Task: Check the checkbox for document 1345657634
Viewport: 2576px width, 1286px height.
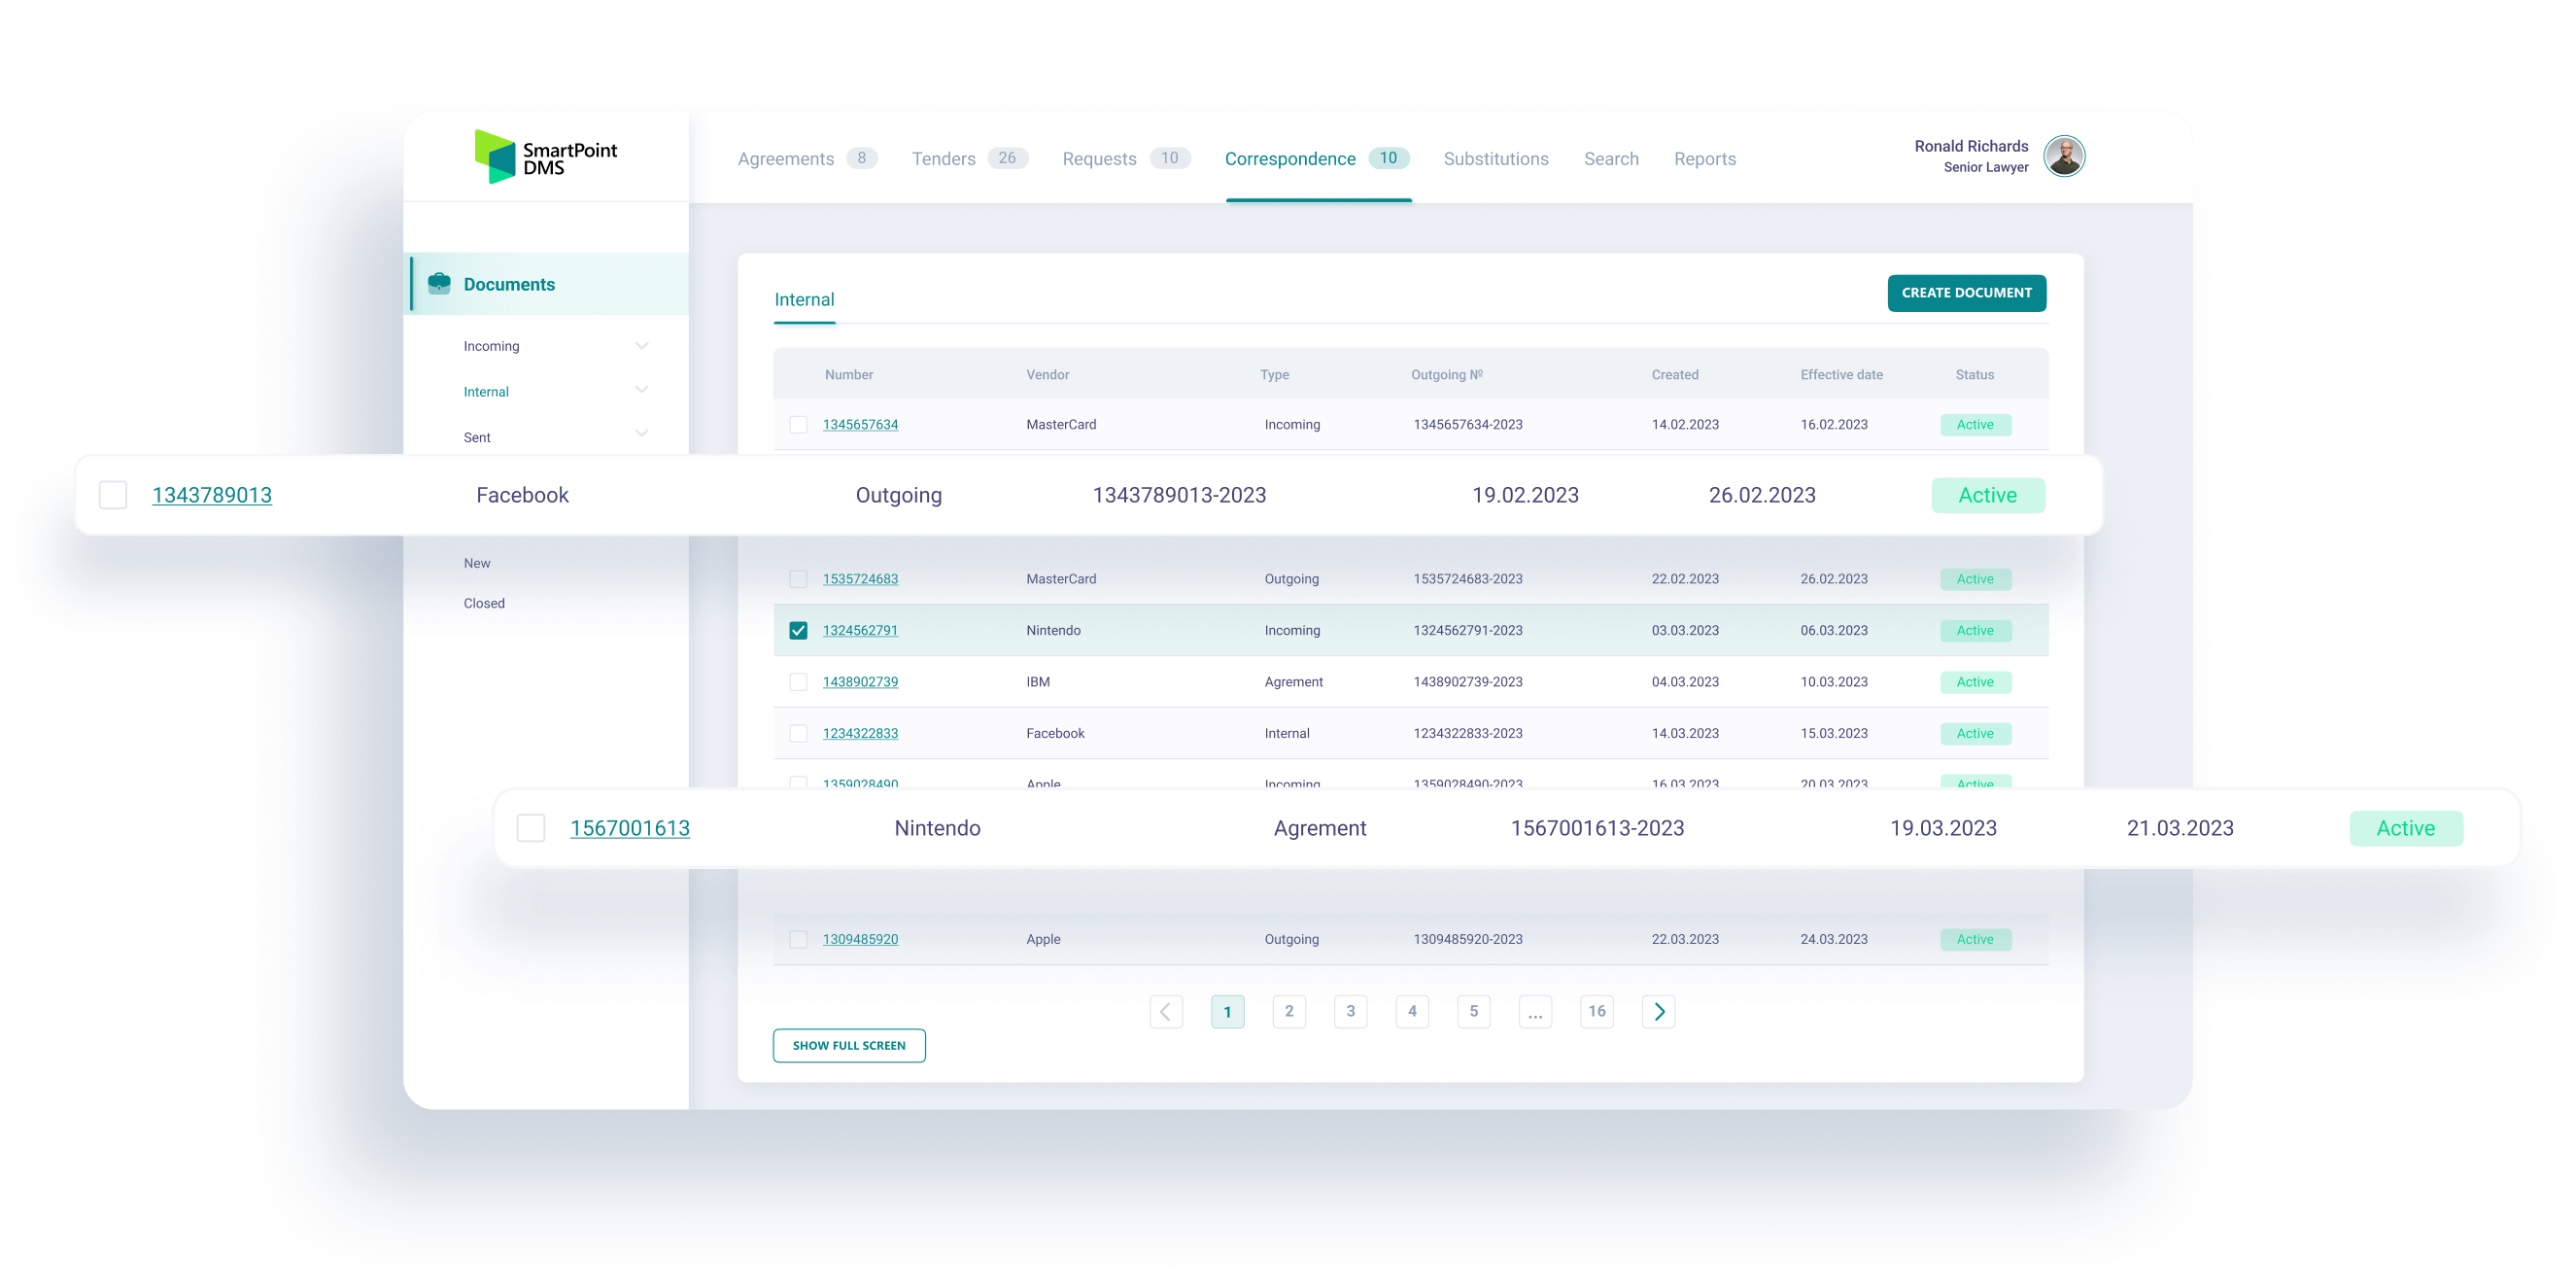Action: coord(797,424)
